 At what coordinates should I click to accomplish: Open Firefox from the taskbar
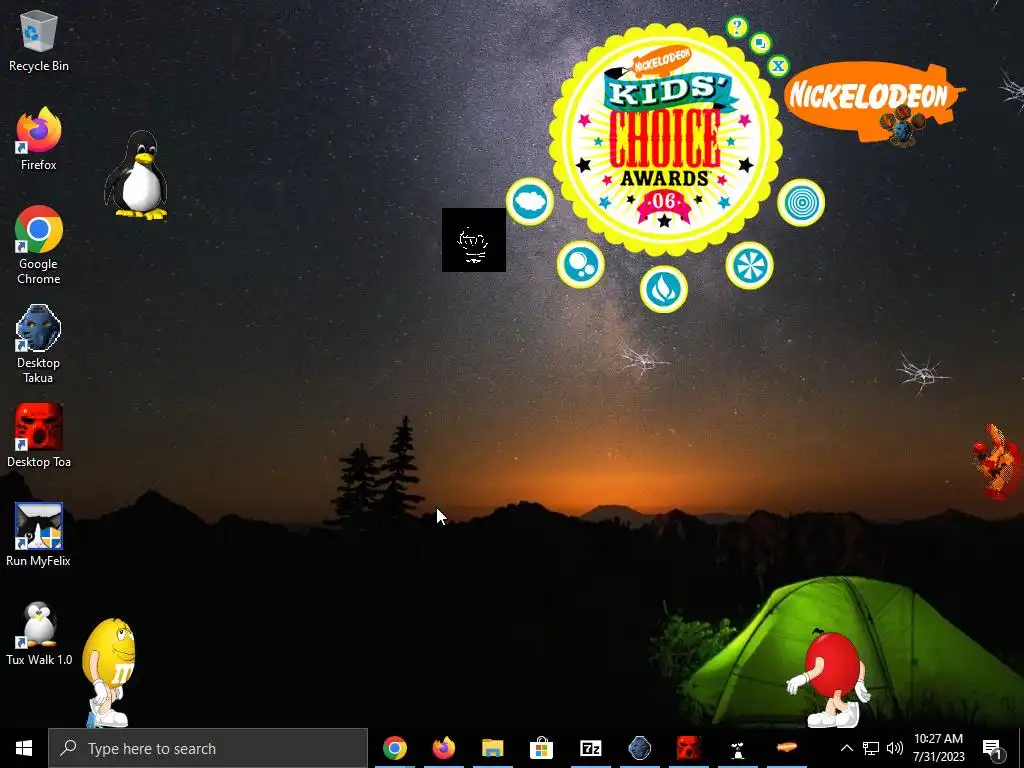pos(443,748)
